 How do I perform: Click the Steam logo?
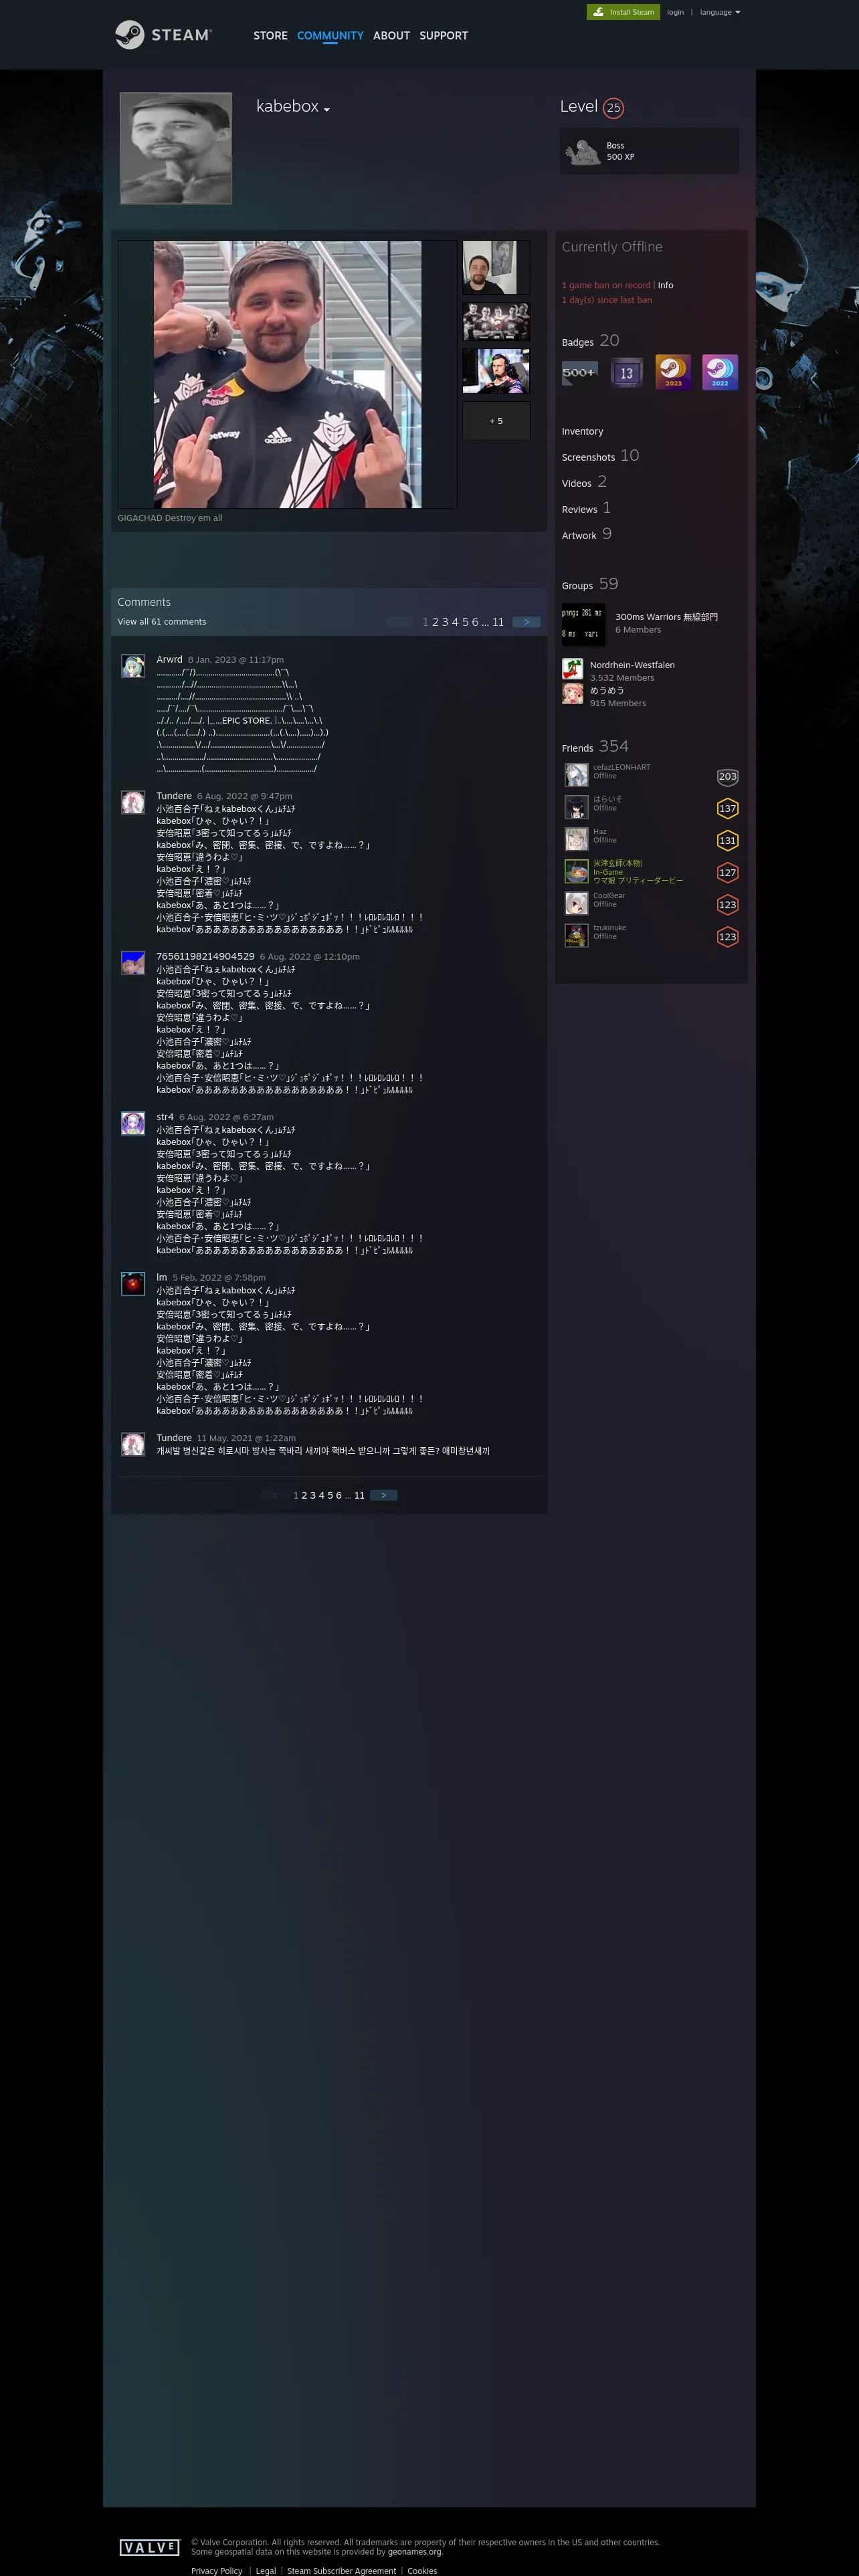[163, 35]
